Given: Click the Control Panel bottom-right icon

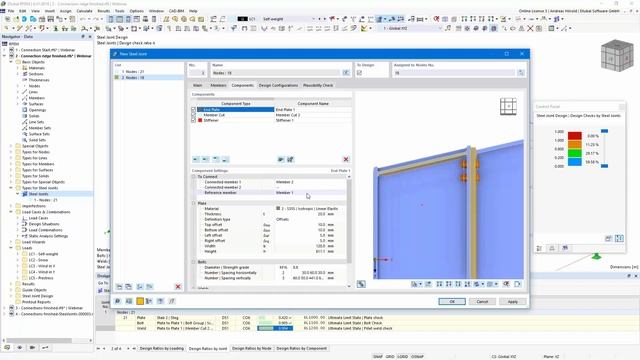Looking at the screenshot, I should click(619, 238).
